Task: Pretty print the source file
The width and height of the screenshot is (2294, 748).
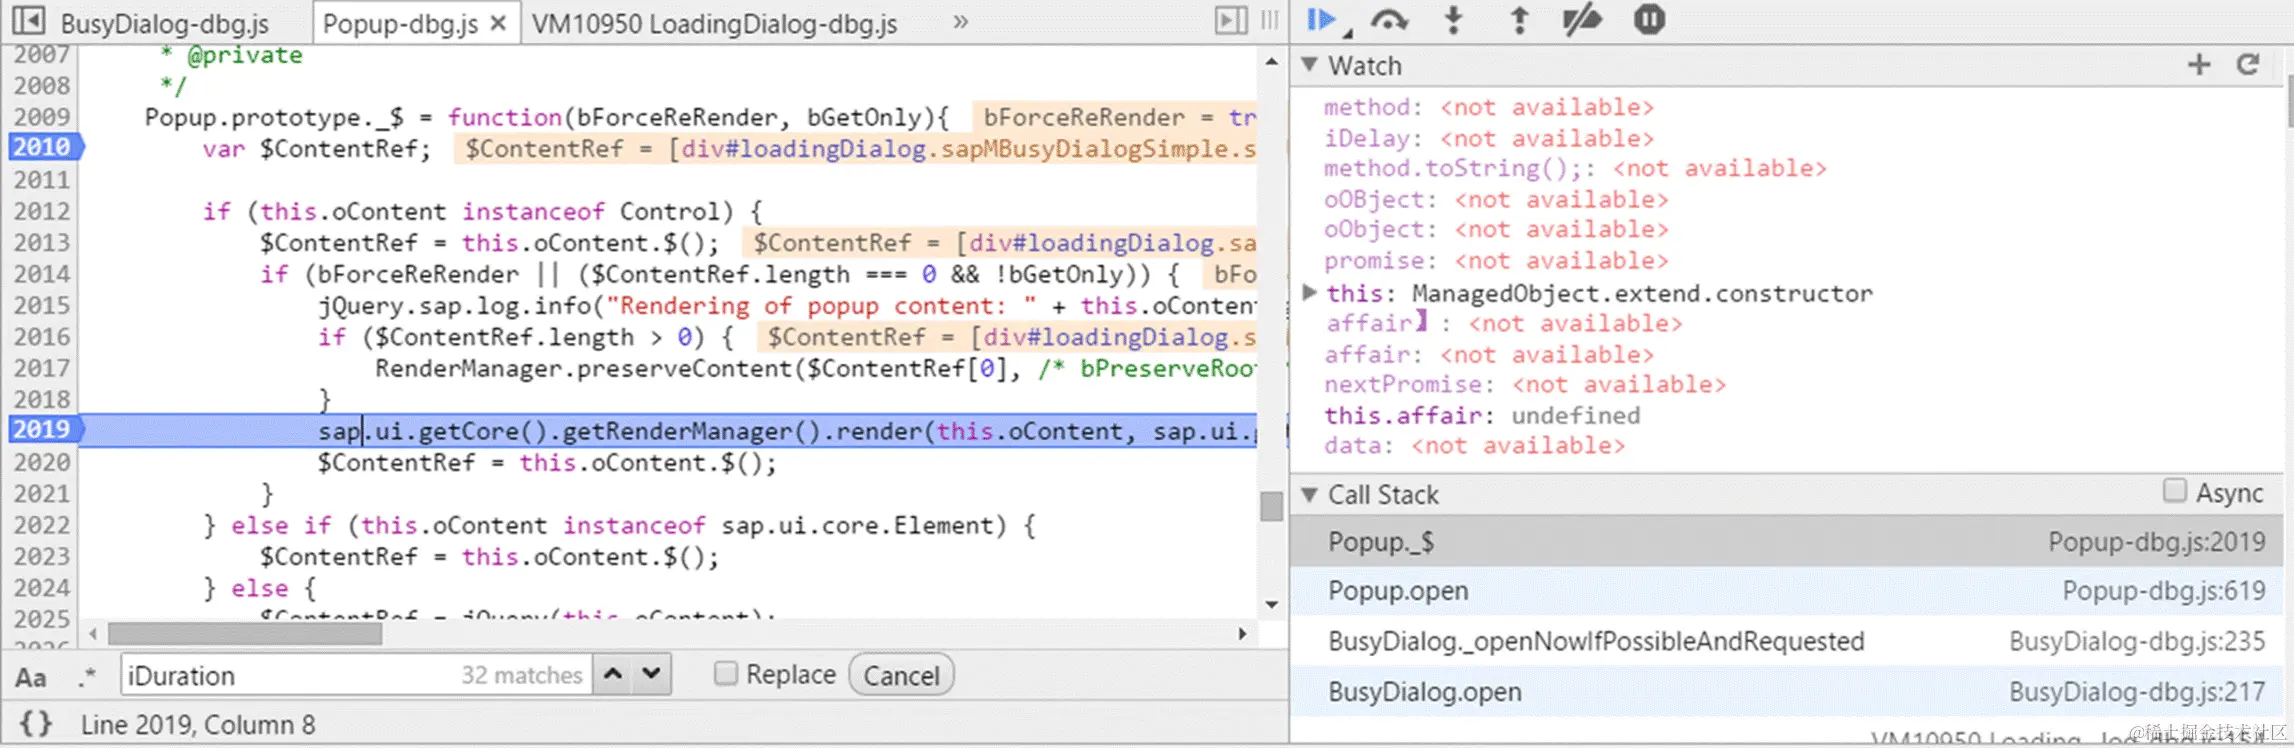Action: click(35, 723)
